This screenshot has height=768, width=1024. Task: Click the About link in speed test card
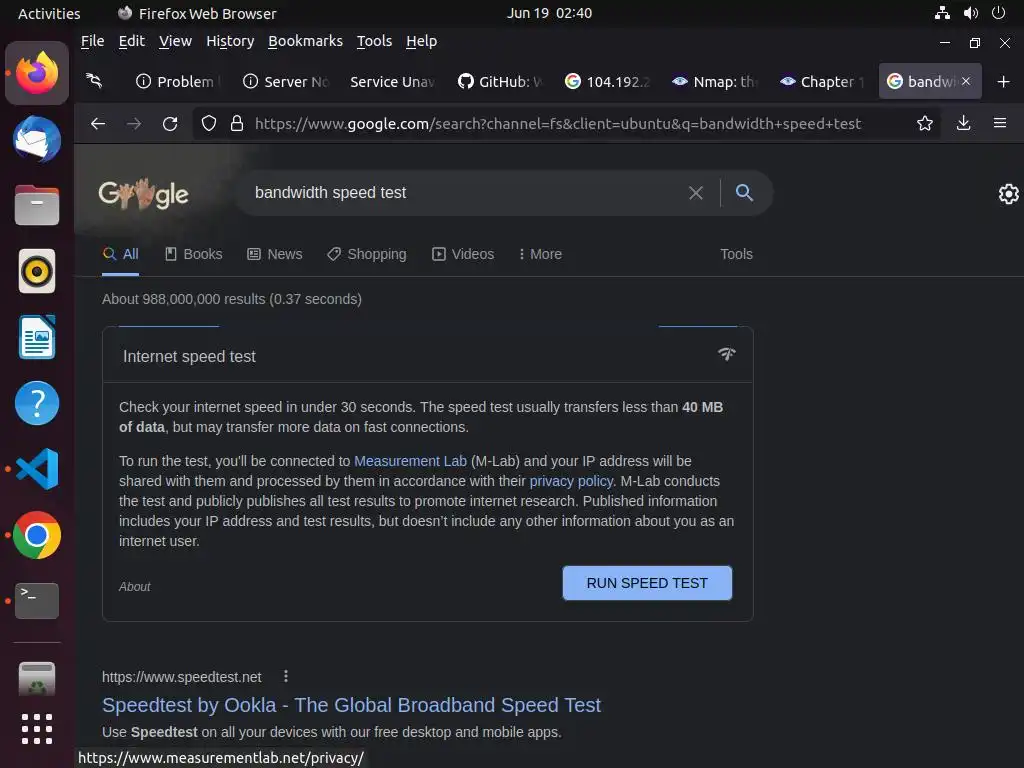[x=135, y=586]
